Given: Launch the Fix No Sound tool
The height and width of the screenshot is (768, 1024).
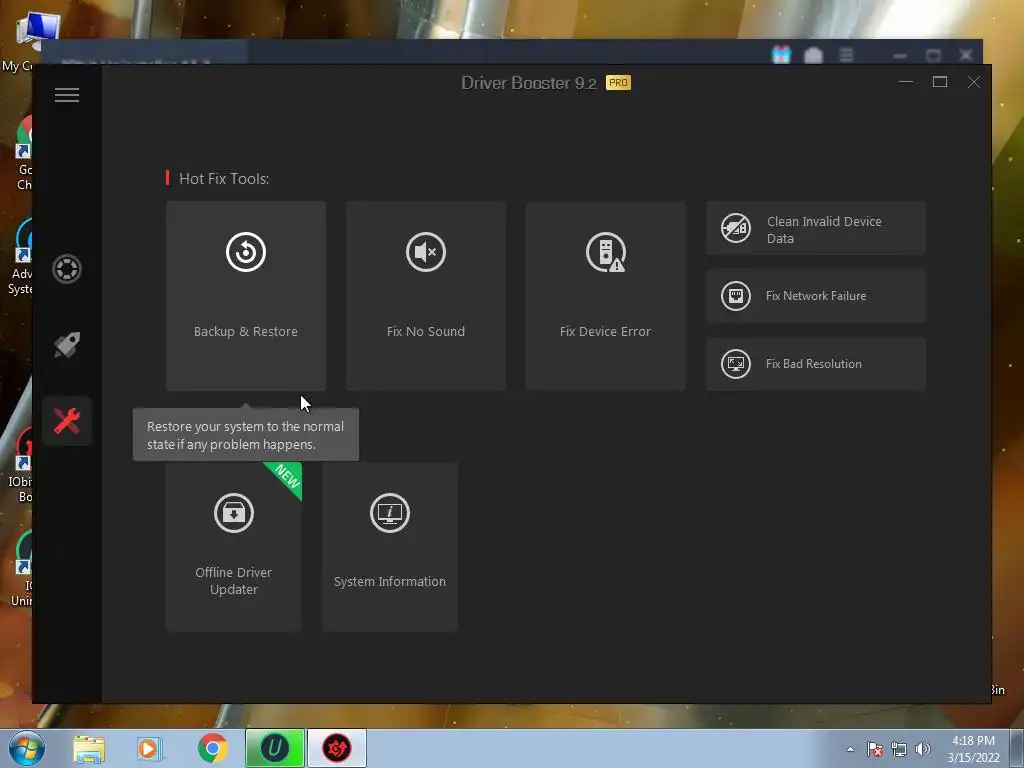Looking at the screenshot, I should click(426, 296).
